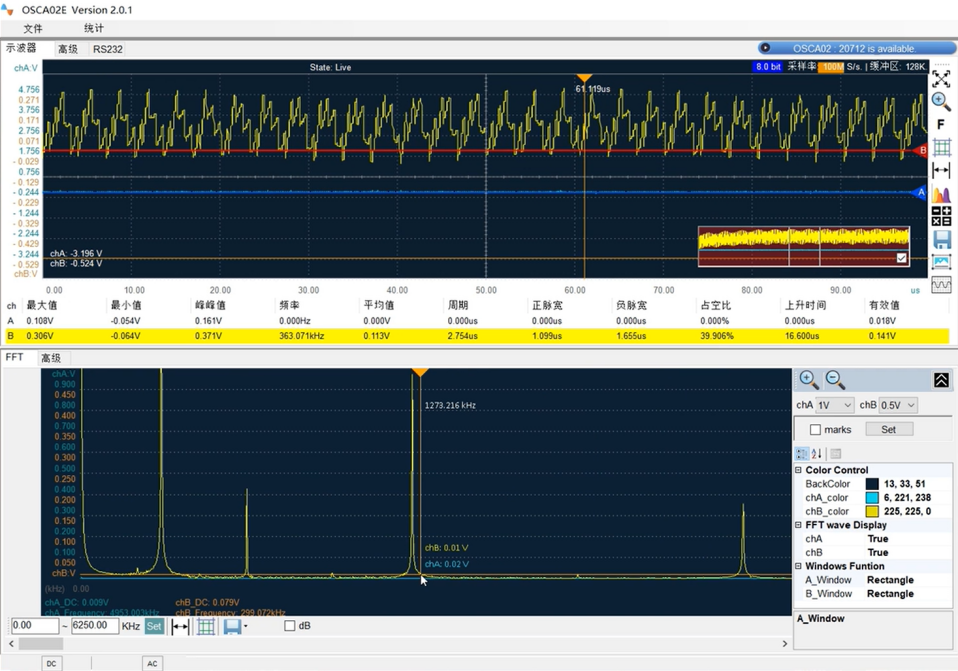Screen dimensions: 958x671
Task: Collapse FFT panel with double chevron icon
Action: tap(941, 380)
